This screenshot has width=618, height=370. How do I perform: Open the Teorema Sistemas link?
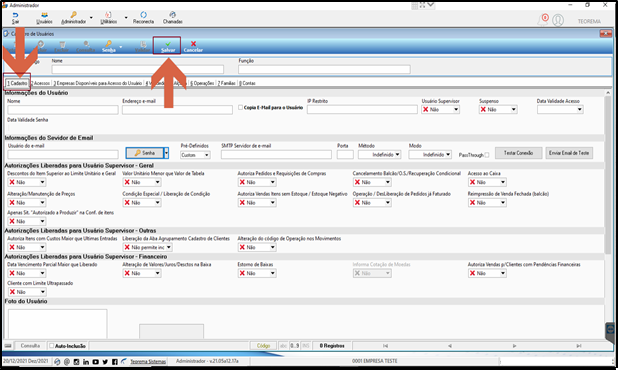pos(148,361)
